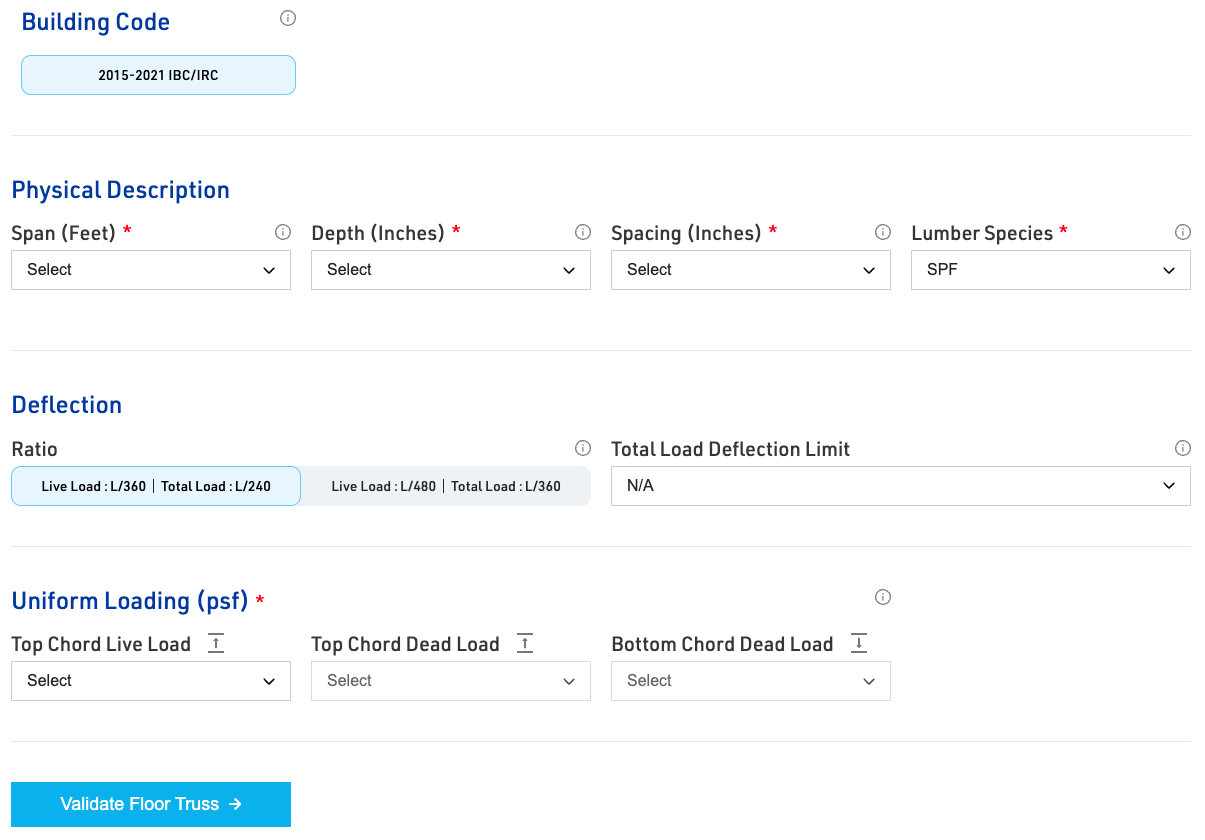Open the Depth (Inches) dropdown
Screen dimensions: 1205x840
pos(451,270)
